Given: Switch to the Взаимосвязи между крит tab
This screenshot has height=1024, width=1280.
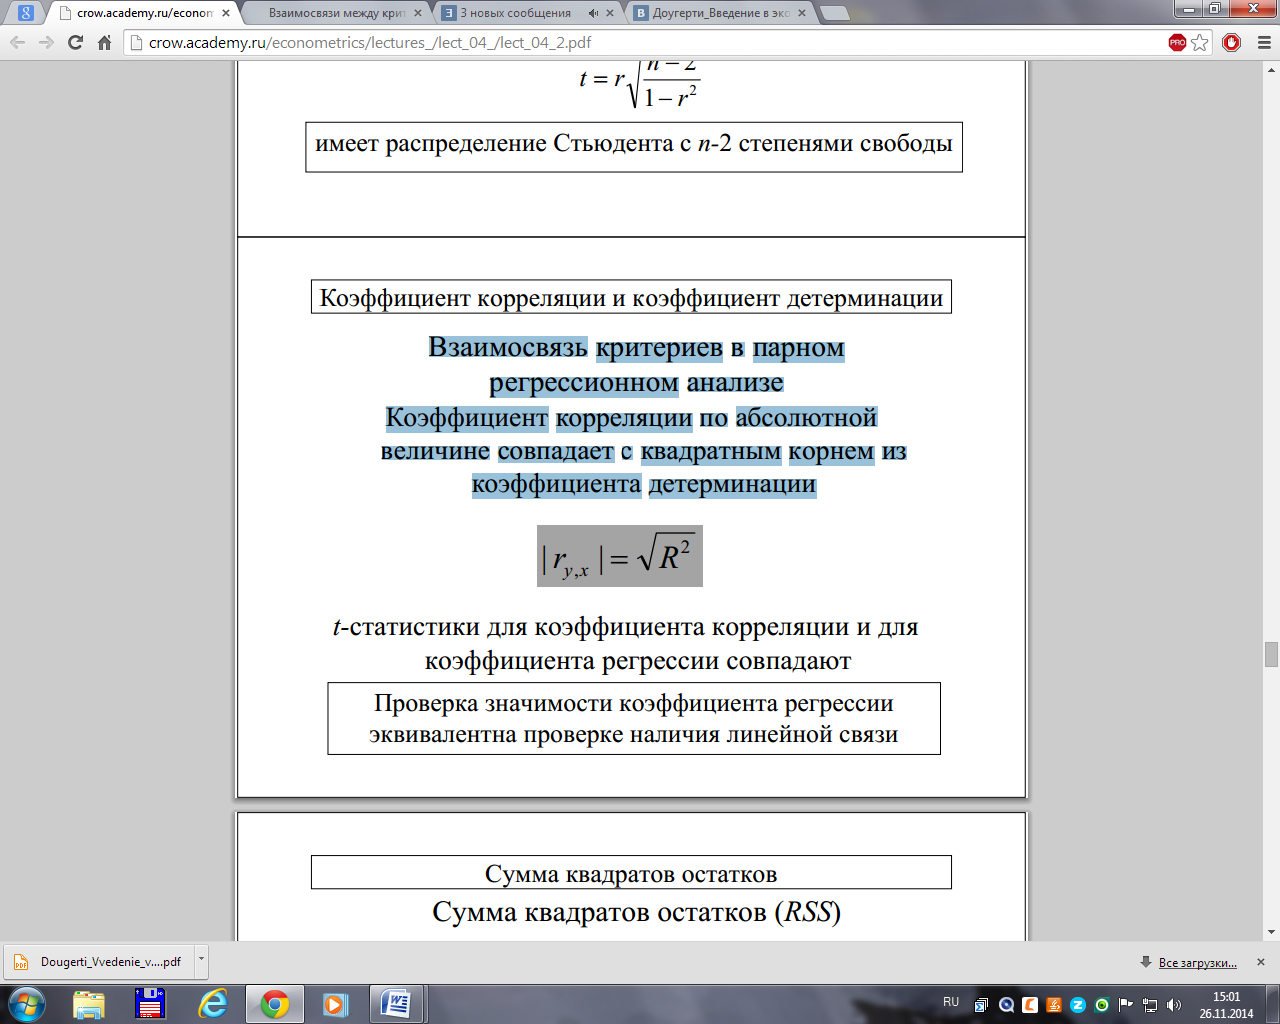Looking at the screenshot, I should 336,13.
